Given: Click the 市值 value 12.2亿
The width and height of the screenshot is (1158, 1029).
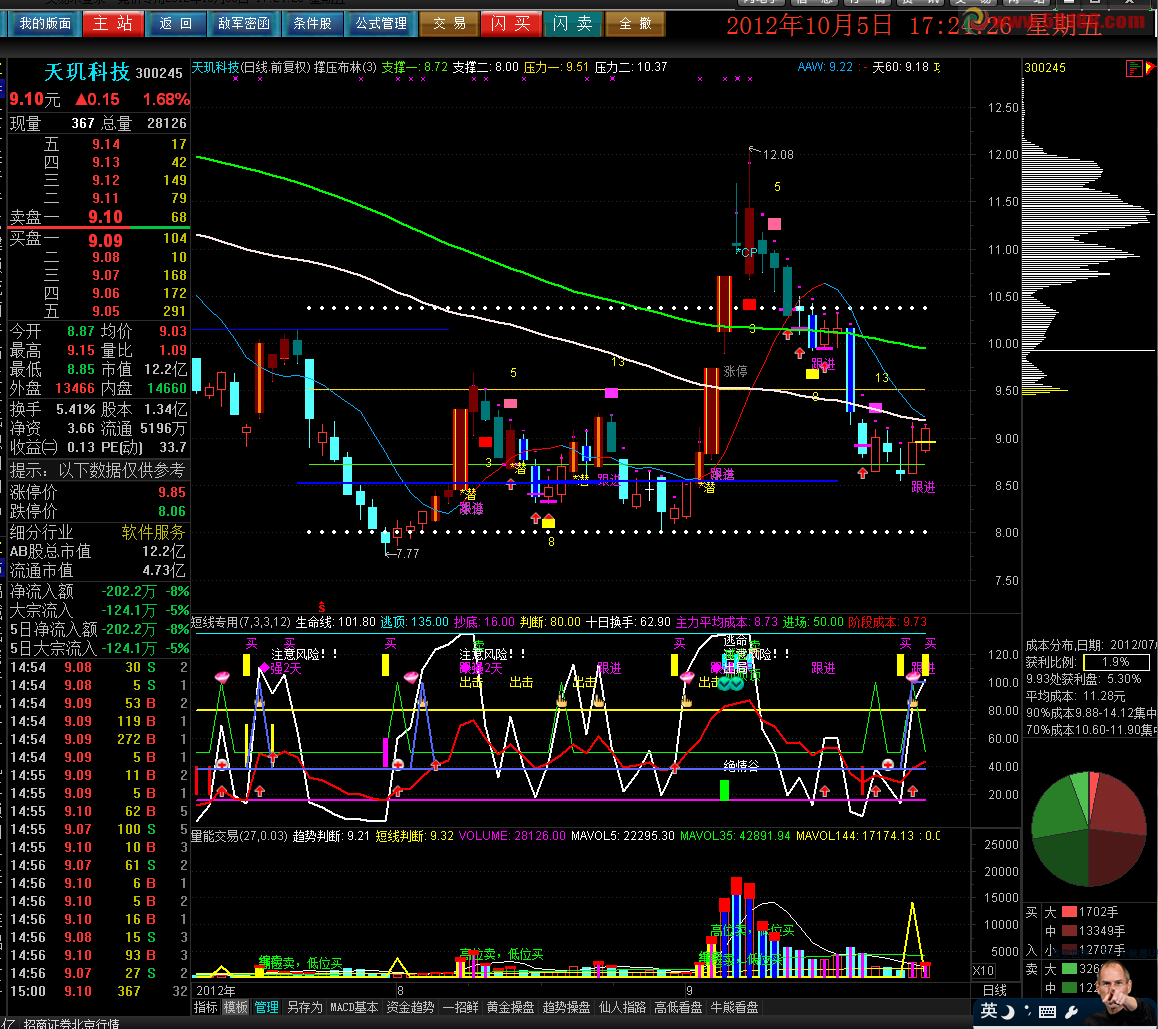Looking at the screenshot, I should tap(165, 369).
